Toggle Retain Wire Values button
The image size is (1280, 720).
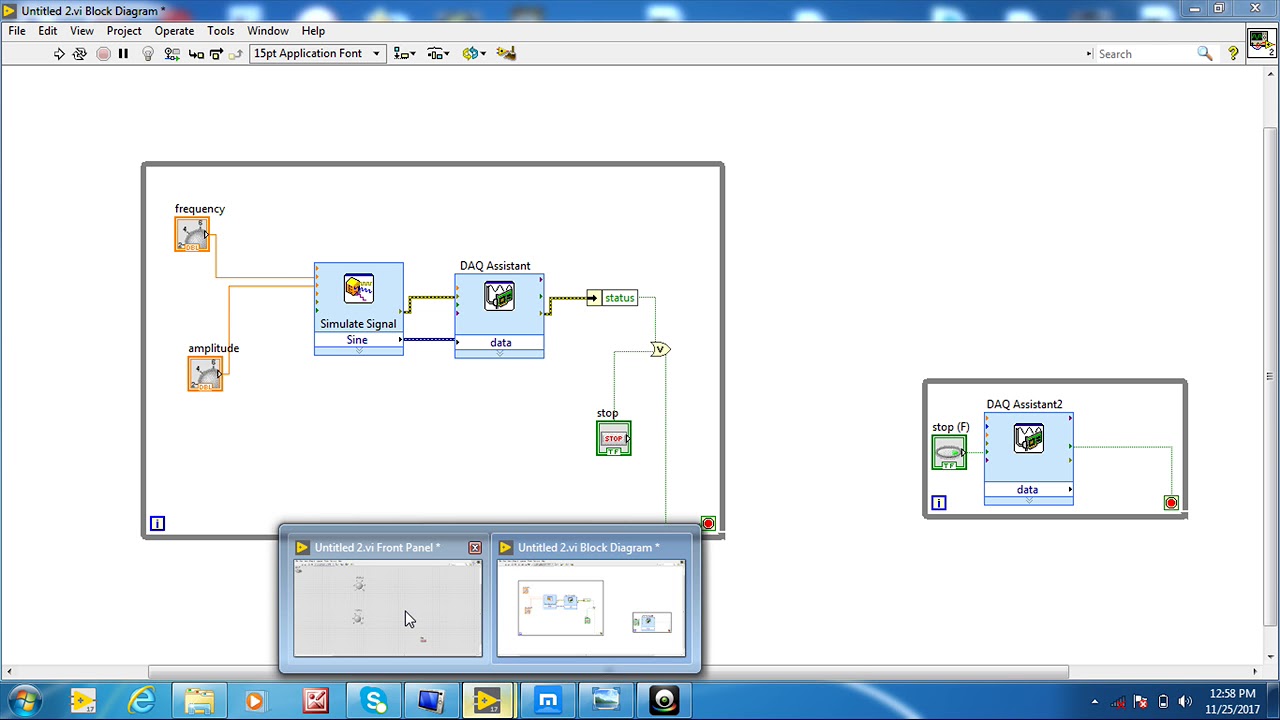(x=172, y=54)
